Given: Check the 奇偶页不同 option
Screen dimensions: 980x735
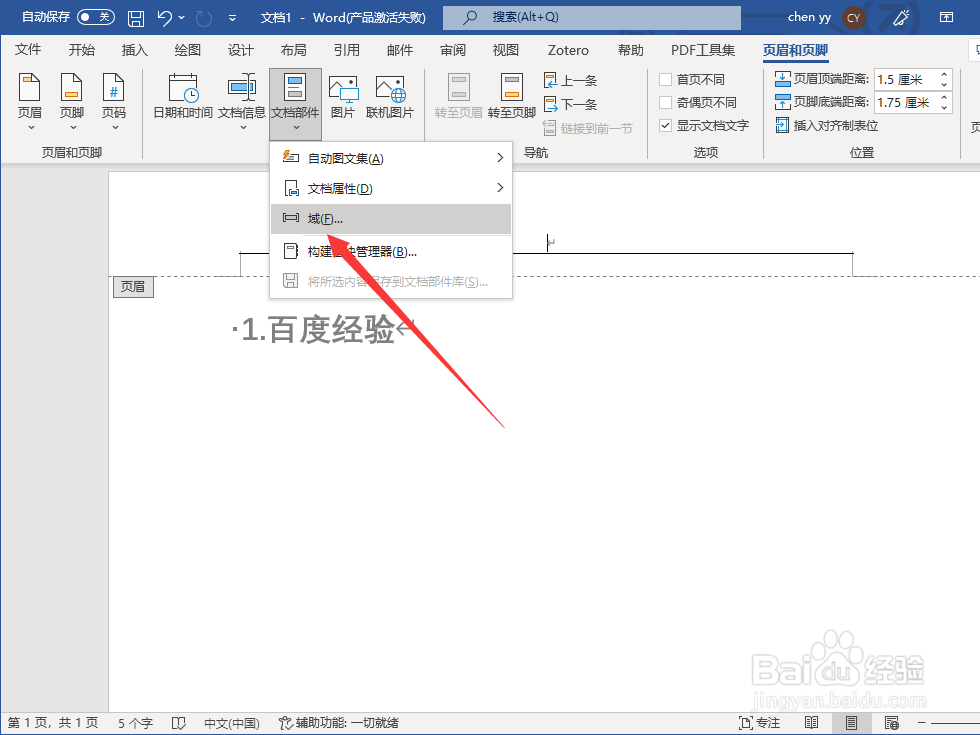Looking at the screenshot, I should coord(666,102).
